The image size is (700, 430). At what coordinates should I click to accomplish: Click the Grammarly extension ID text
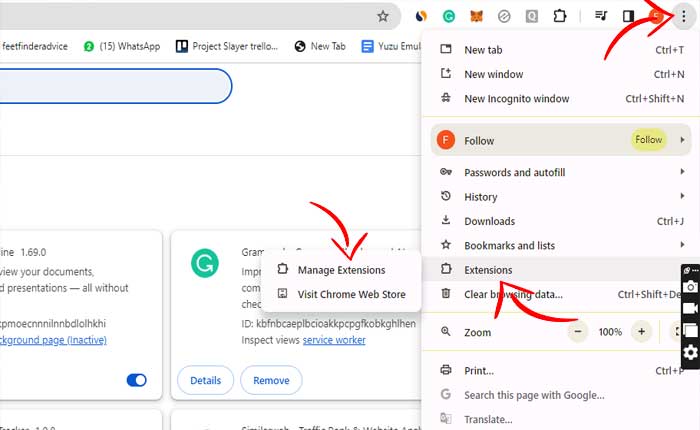pos(329,324)
